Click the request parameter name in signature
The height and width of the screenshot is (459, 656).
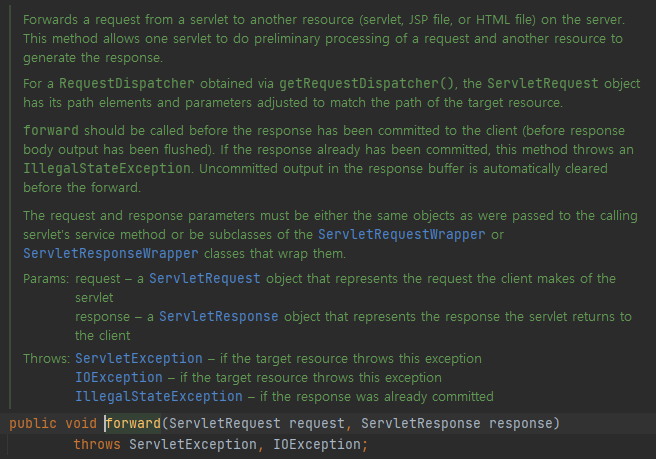click(317, 423)
